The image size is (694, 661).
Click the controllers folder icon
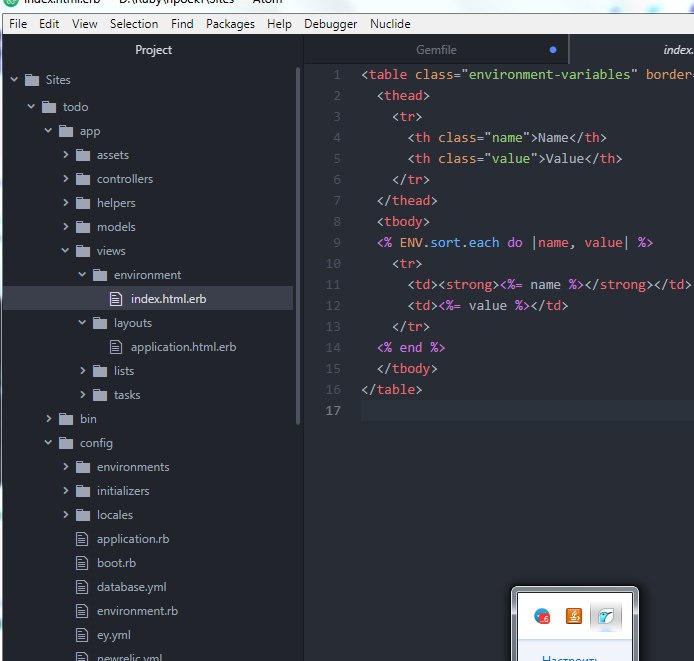tap(83, 179)
